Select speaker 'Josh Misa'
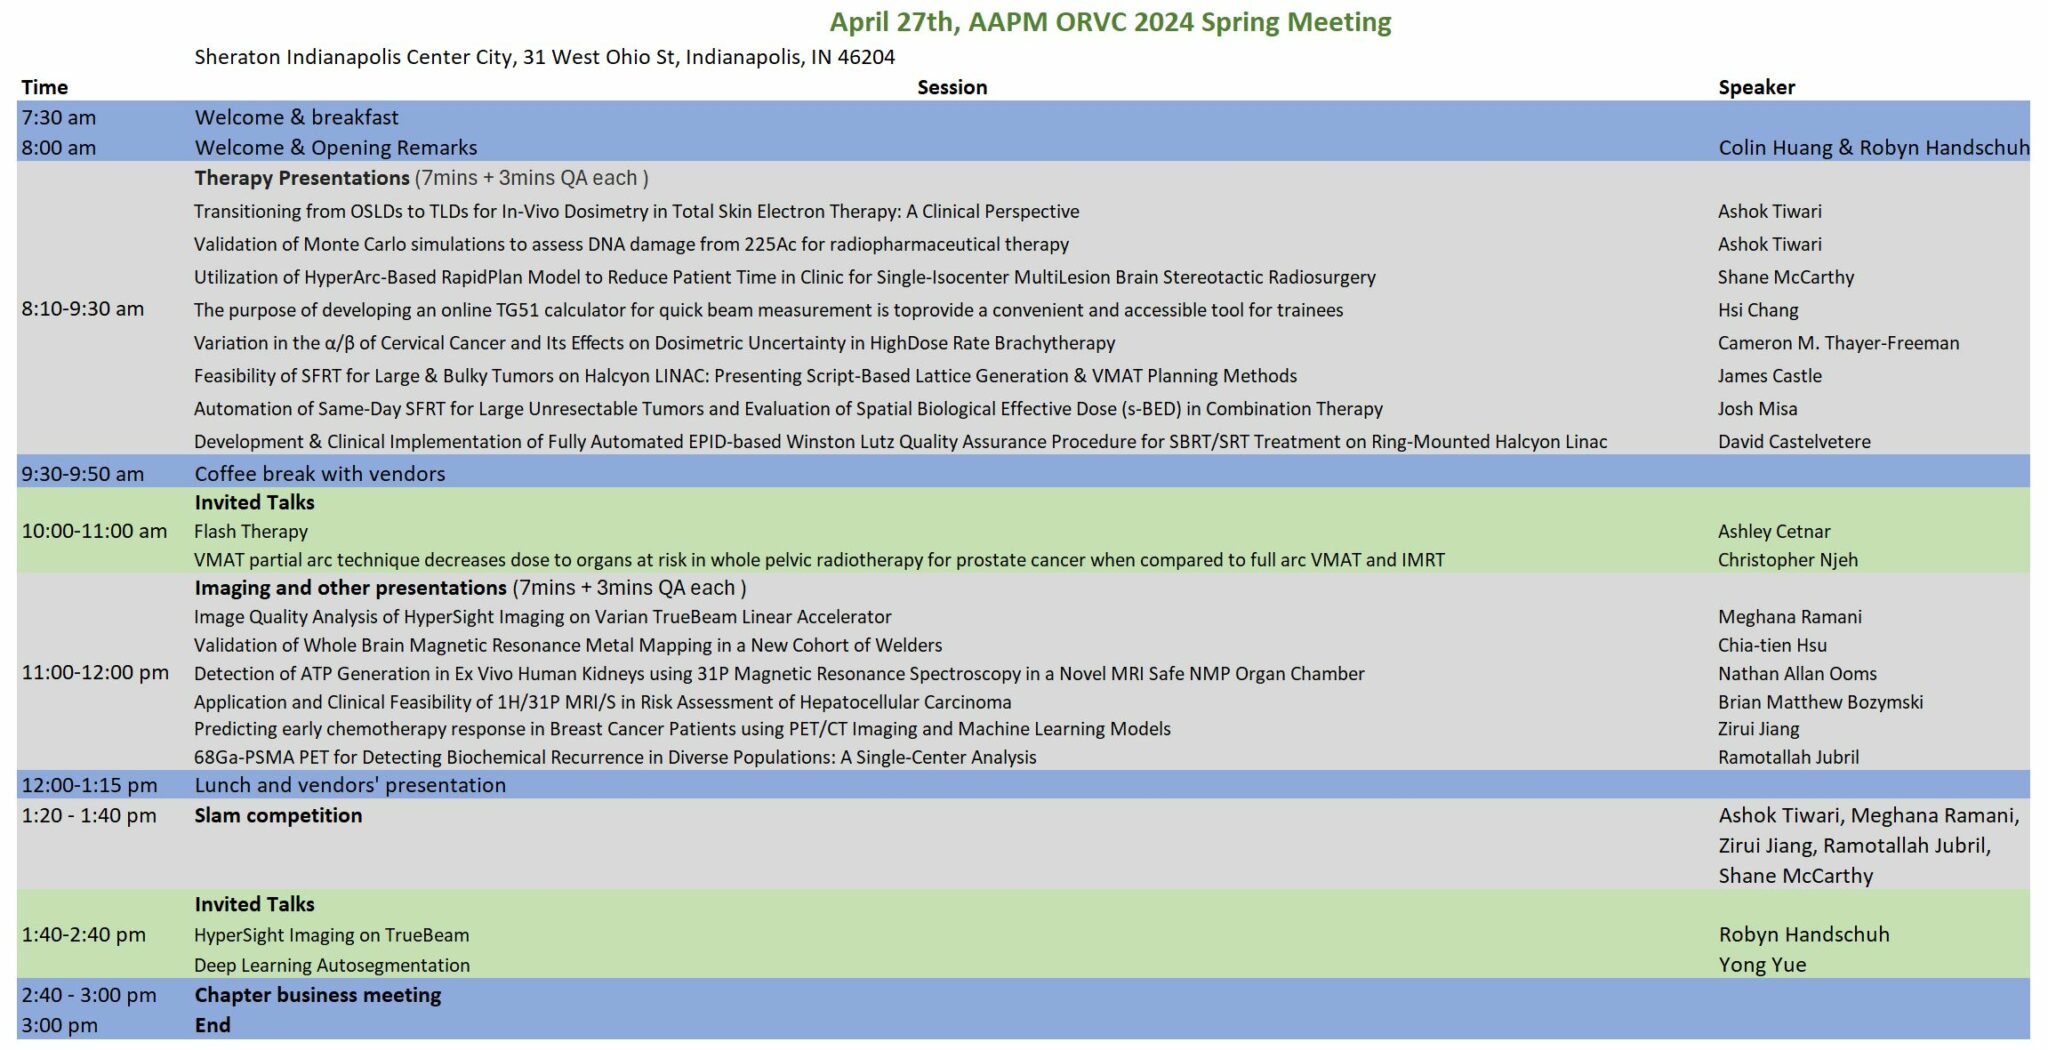The width and height of the screenshot is (2048, 1050). (x=1757, y=409)
